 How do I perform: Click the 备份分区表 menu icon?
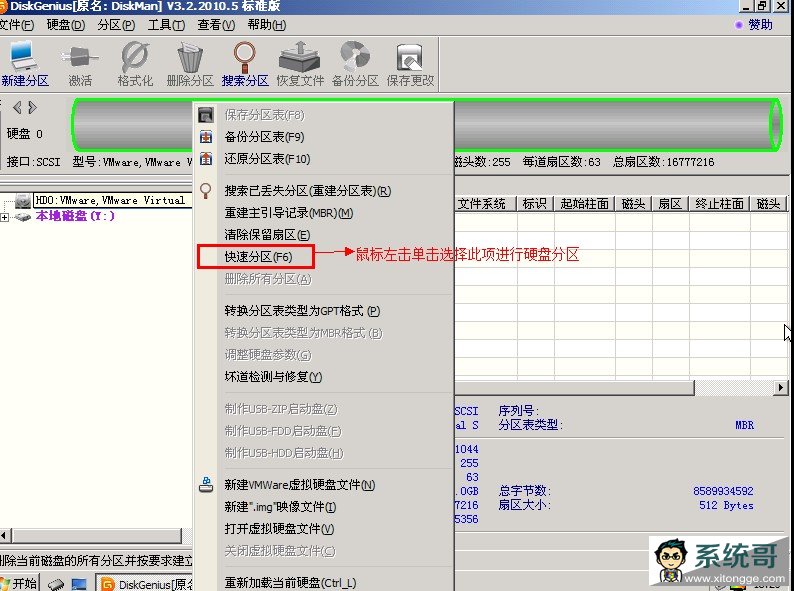pos(206,137)
